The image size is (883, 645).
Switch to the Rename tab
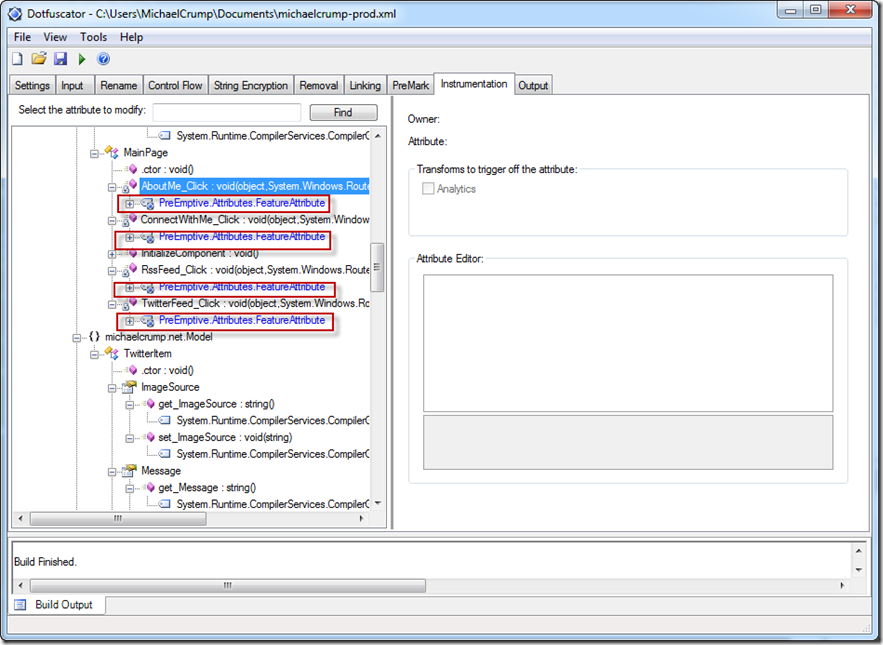(118, 85)
